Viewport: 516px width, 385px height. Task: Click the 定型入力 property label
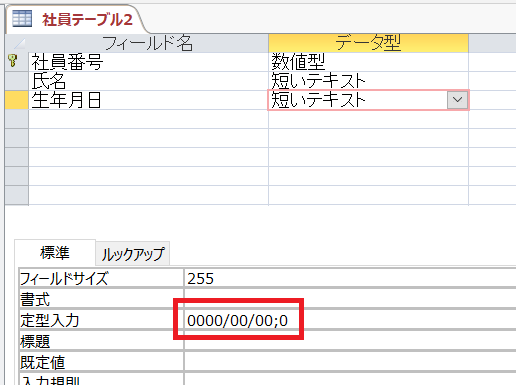(101, 320)
